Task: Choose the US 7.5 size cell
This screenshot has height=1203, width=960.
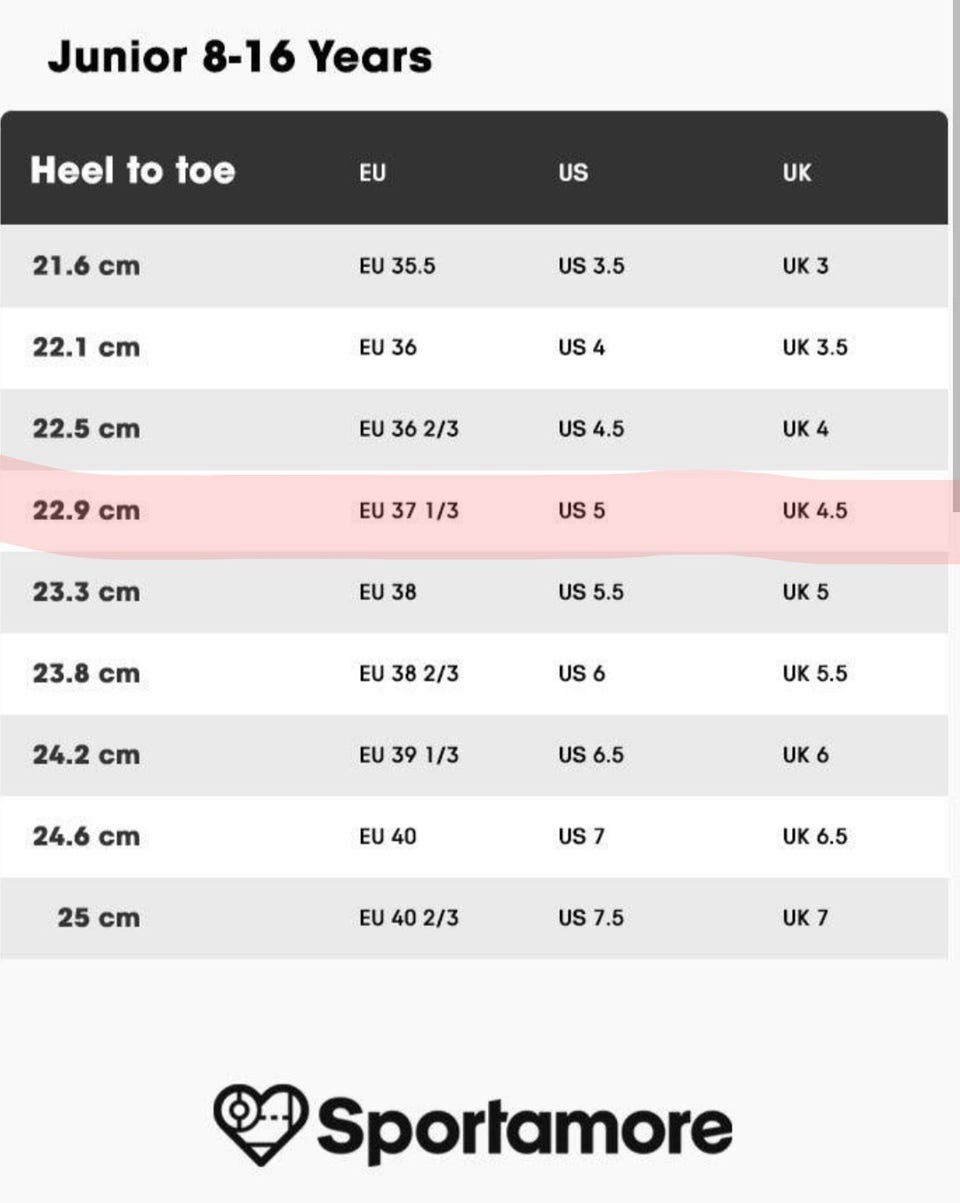Action: pyautogui.click(x=591, y=918)
